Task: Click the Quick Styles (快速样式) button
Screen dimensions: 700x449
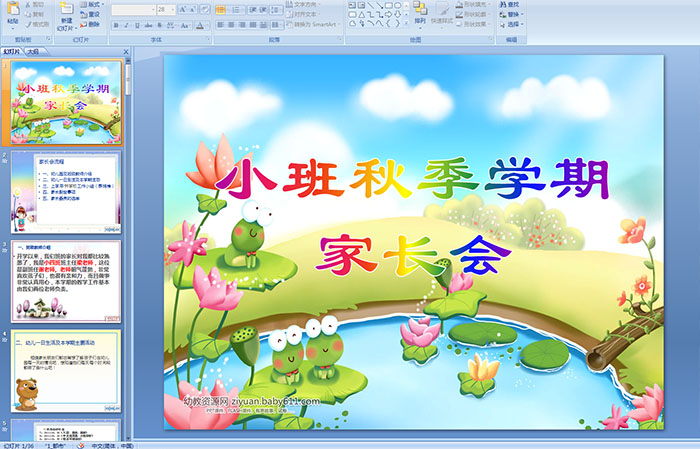Action: tap(442, 16)
